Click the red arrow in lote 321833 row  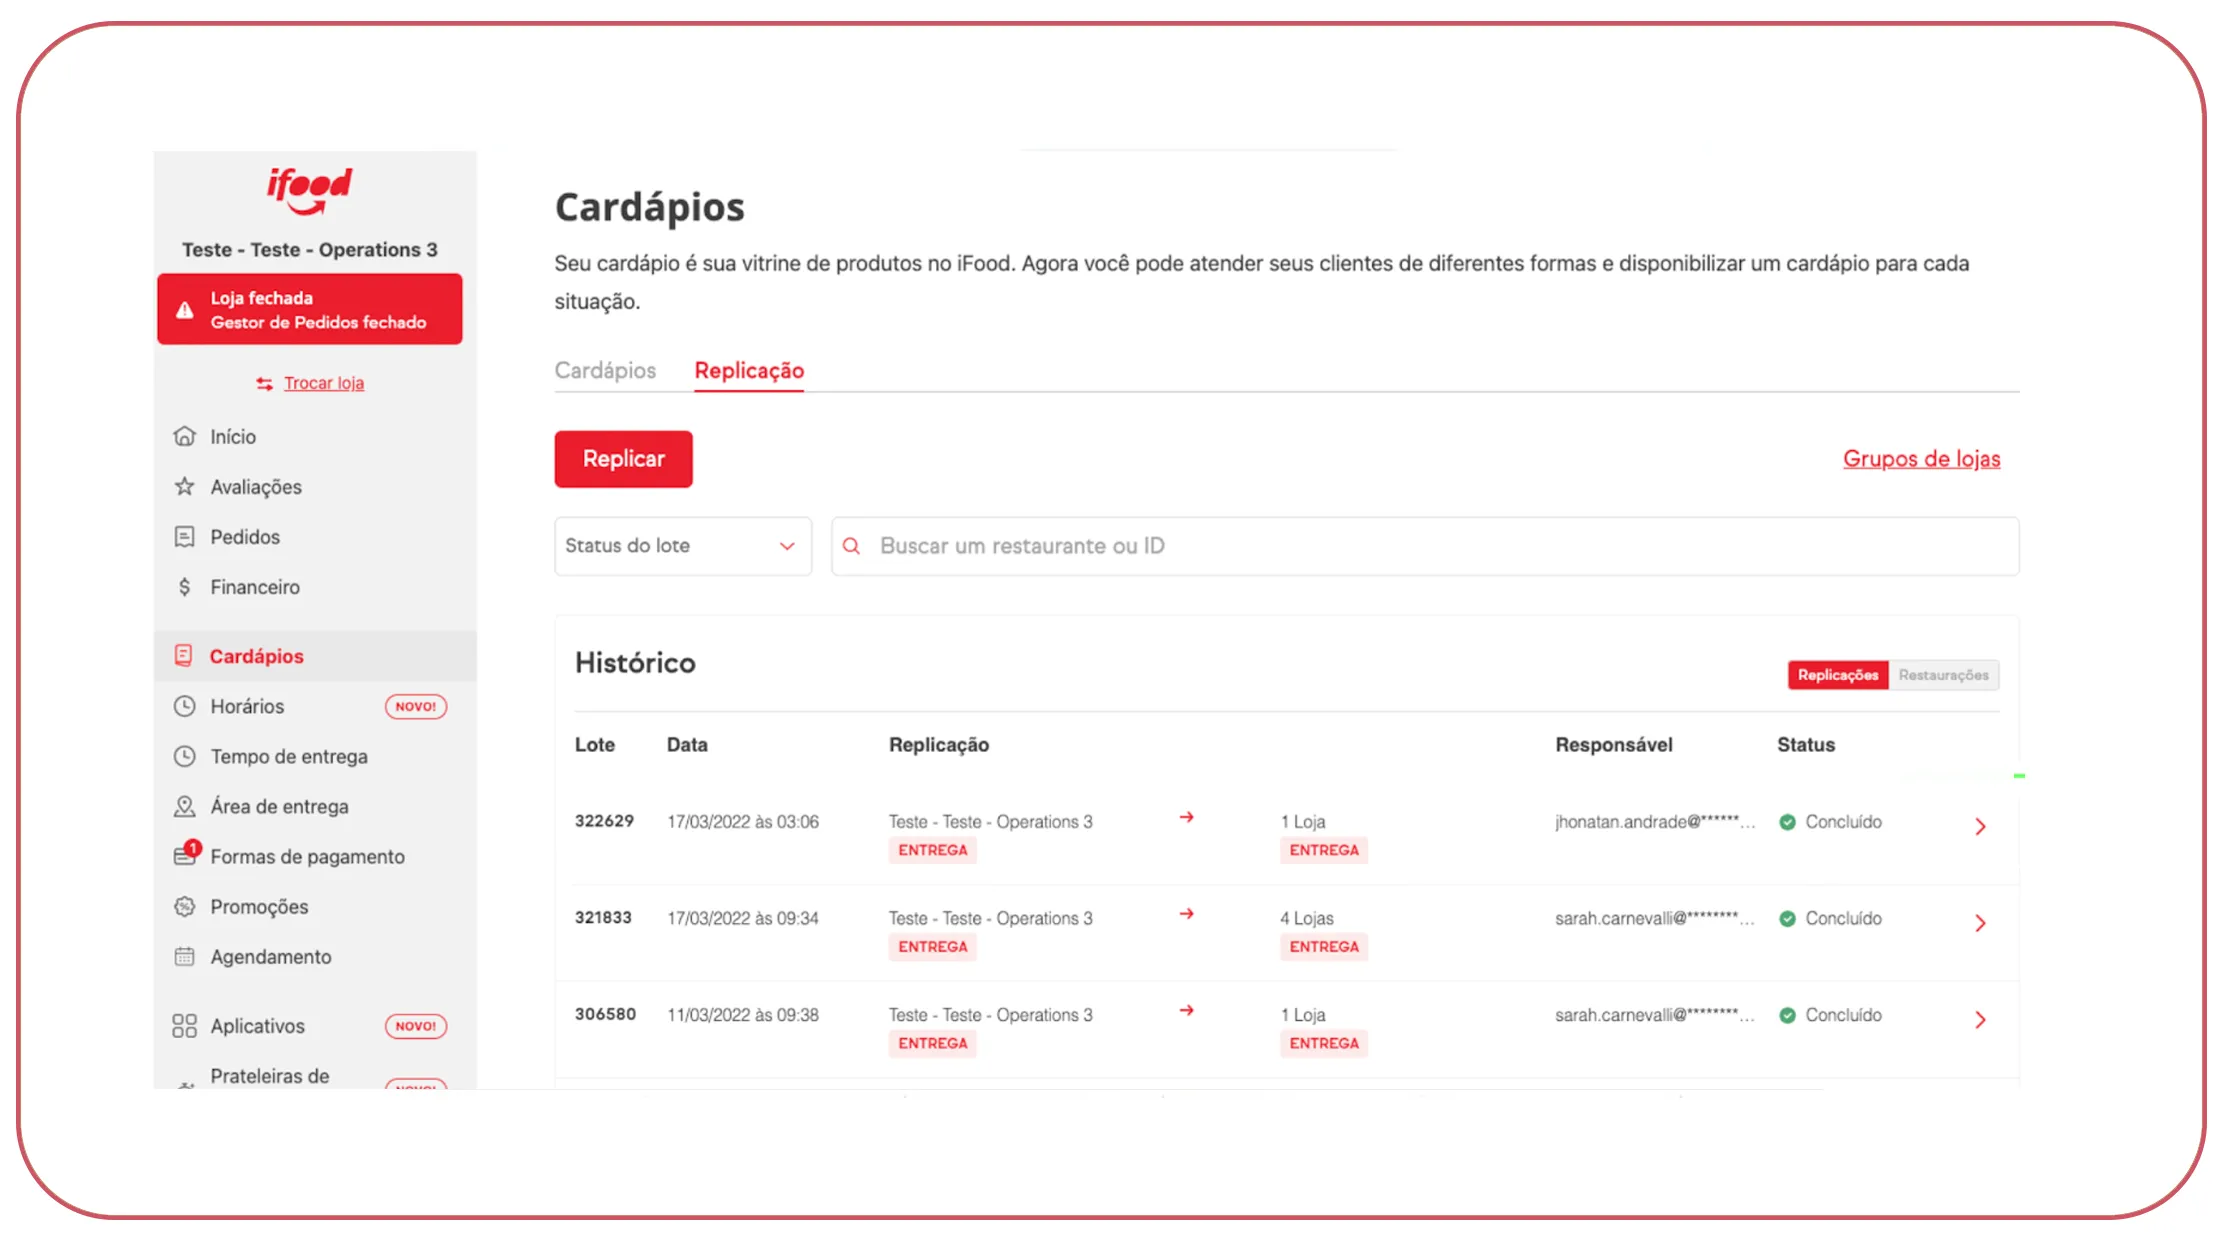(x=1186, y=914)
